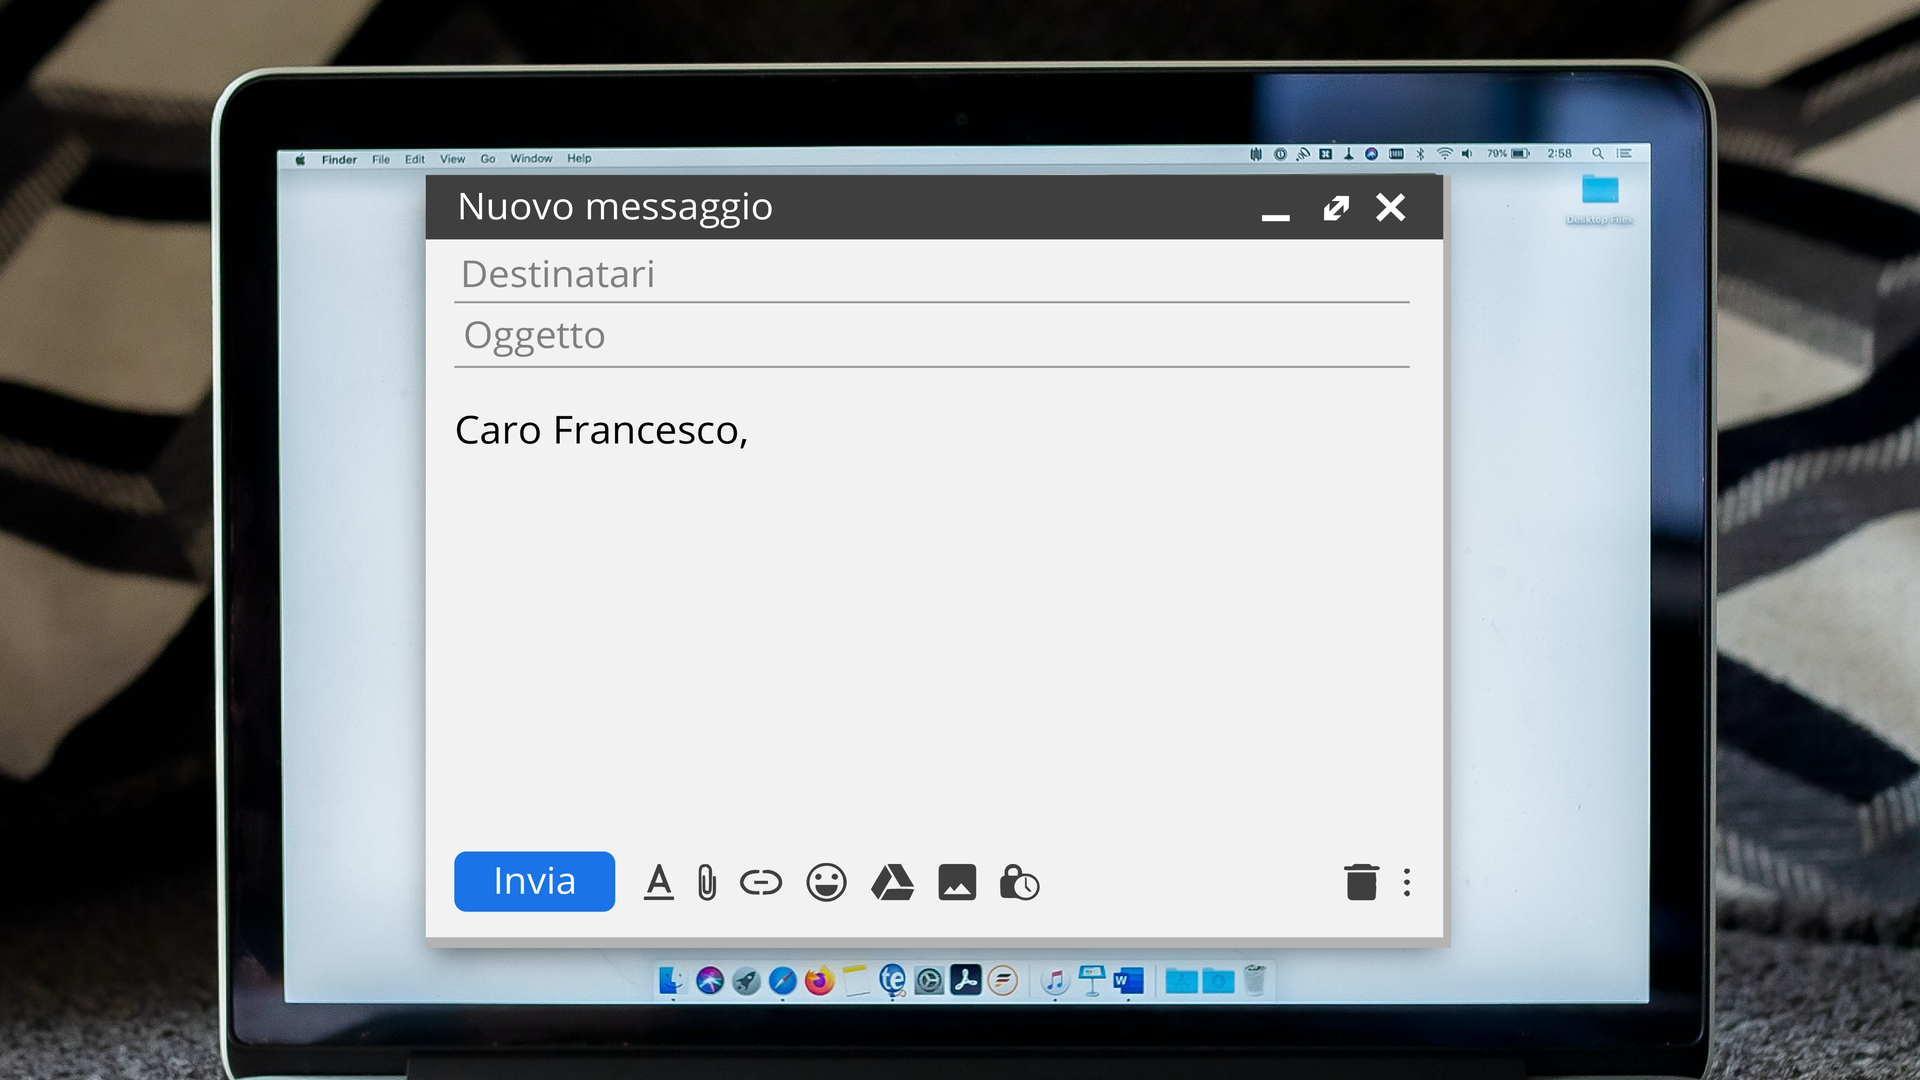
Task: Open Microsoft Word from the dock
Action: pyautogui.click(x=1127, y=982)
